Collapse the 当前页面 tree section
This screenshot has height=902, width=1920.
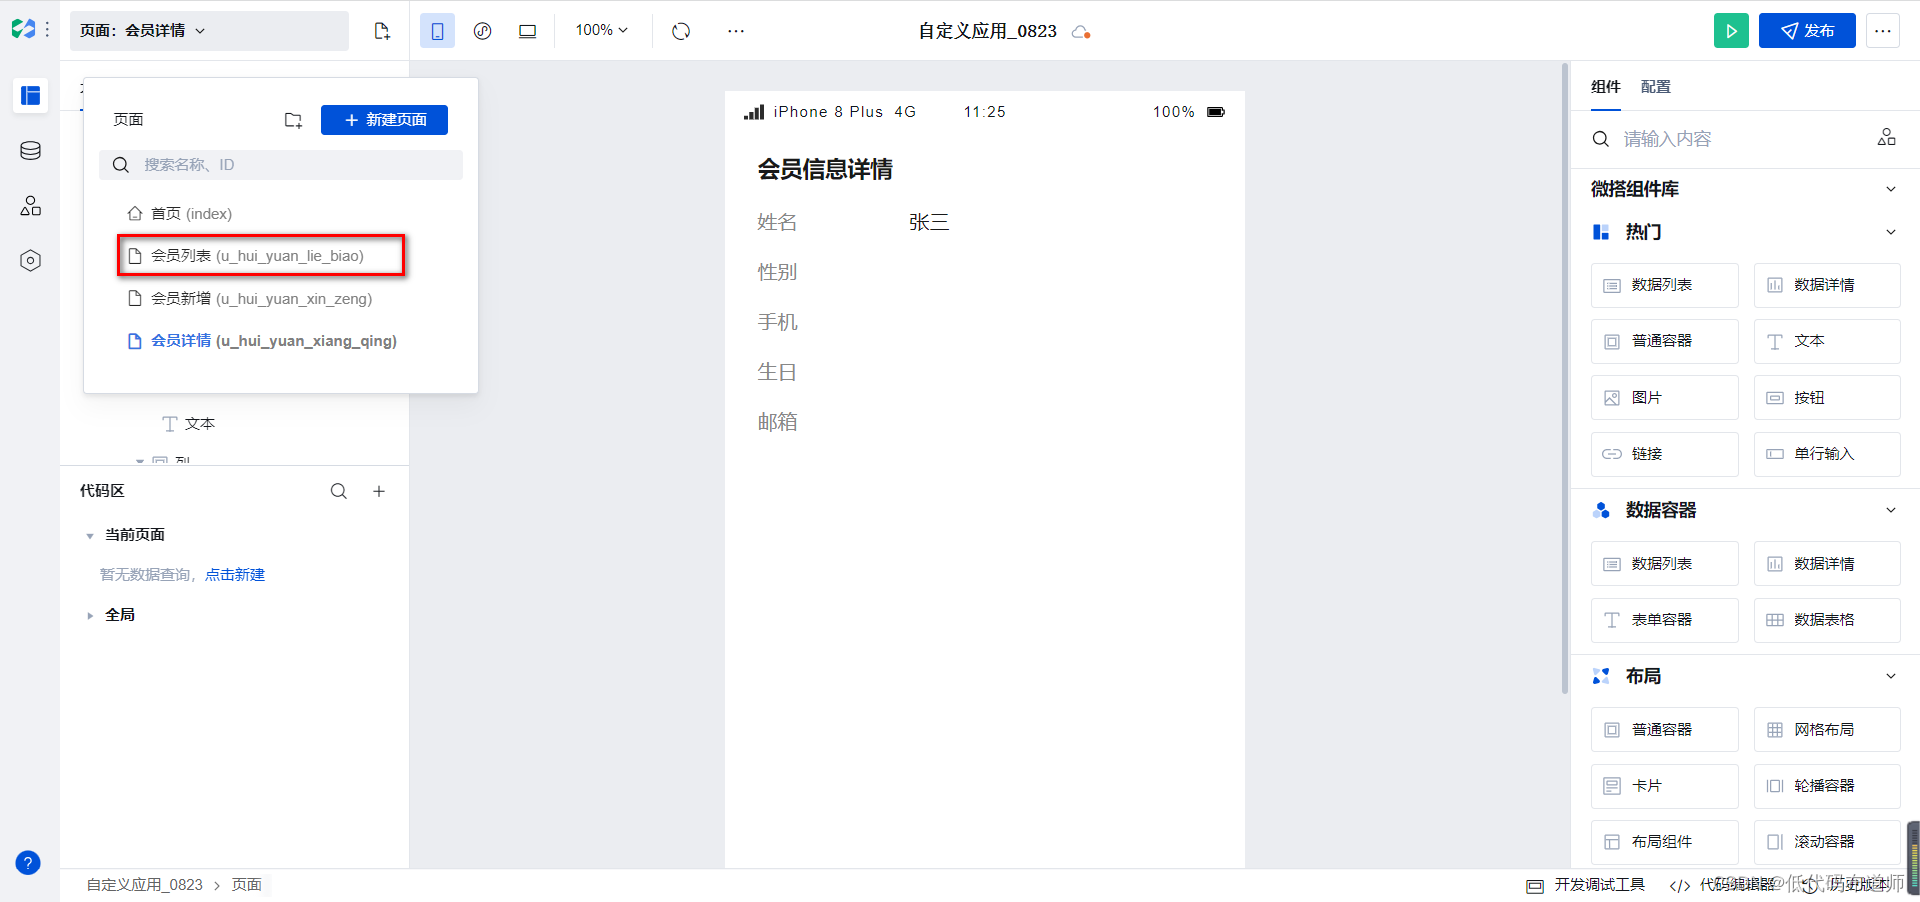(x=89, y=536)
